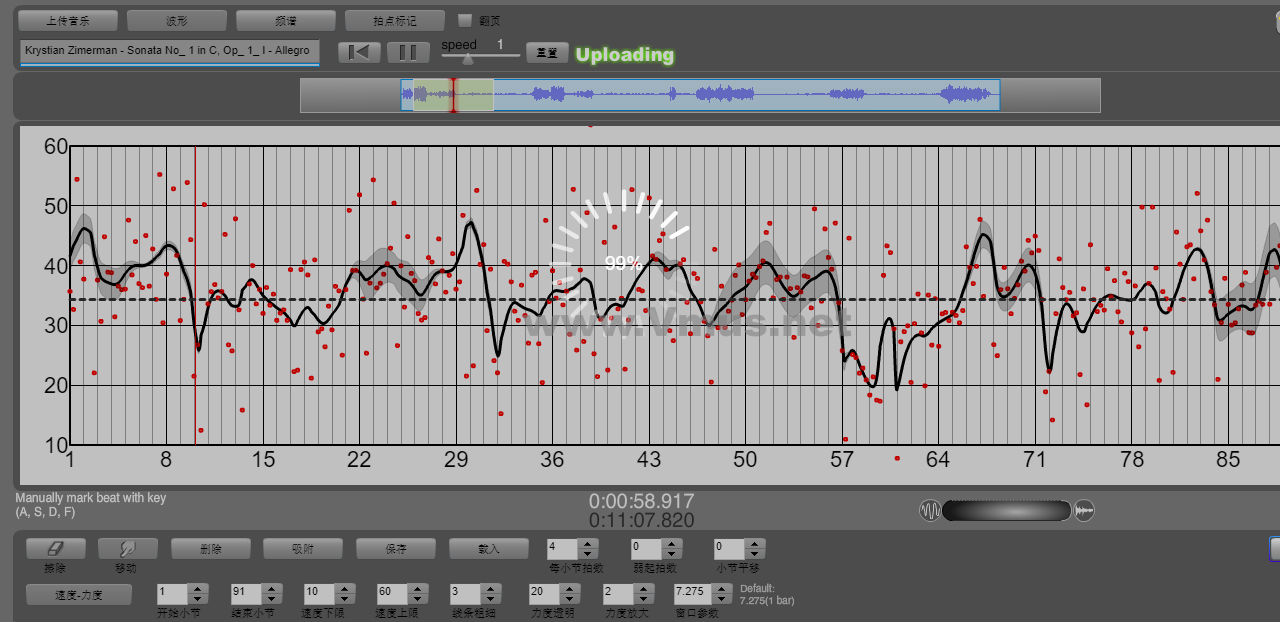Click the sine wave icon left of zoom bar
This screenshot has width=1280, height=622.
[x=930, y=511]
